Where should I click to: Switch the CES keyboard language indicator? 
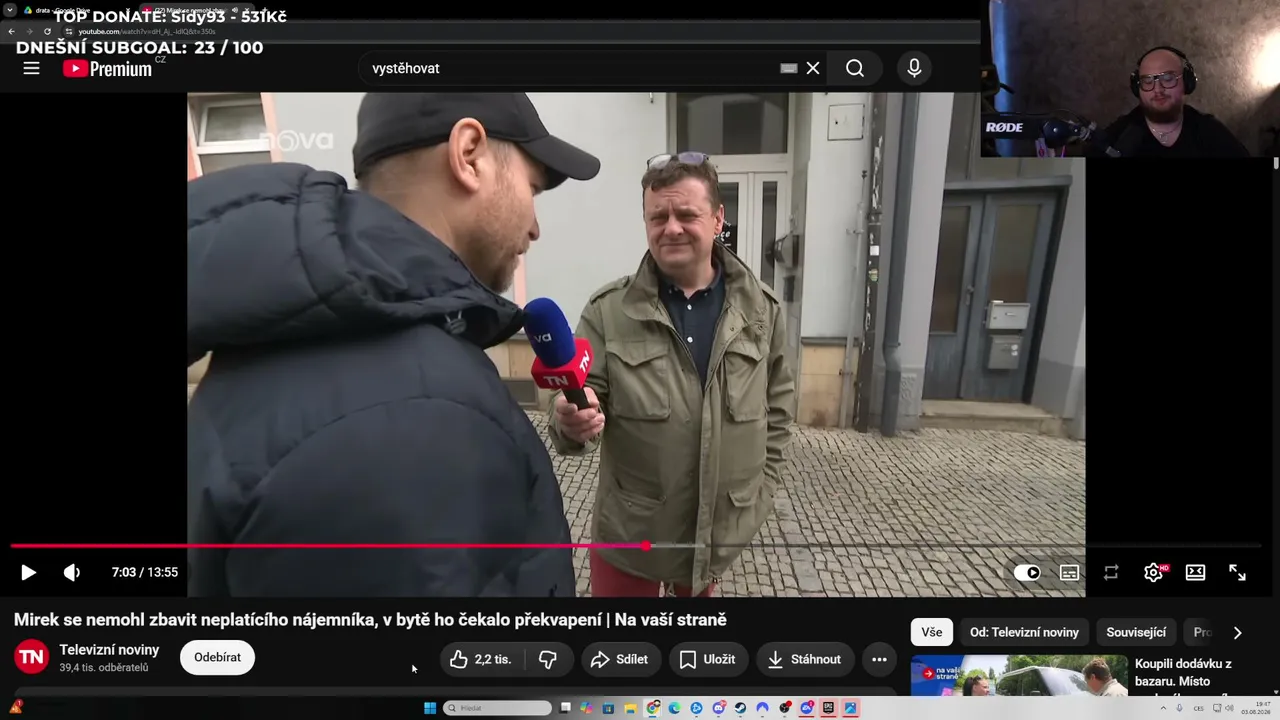(1198, 708)
